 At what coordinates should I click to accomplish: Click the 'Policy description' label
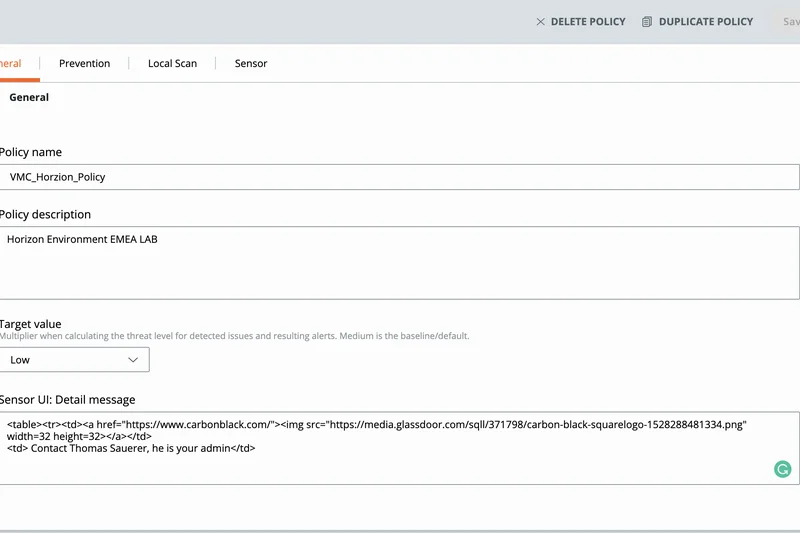tap(45, 215)
